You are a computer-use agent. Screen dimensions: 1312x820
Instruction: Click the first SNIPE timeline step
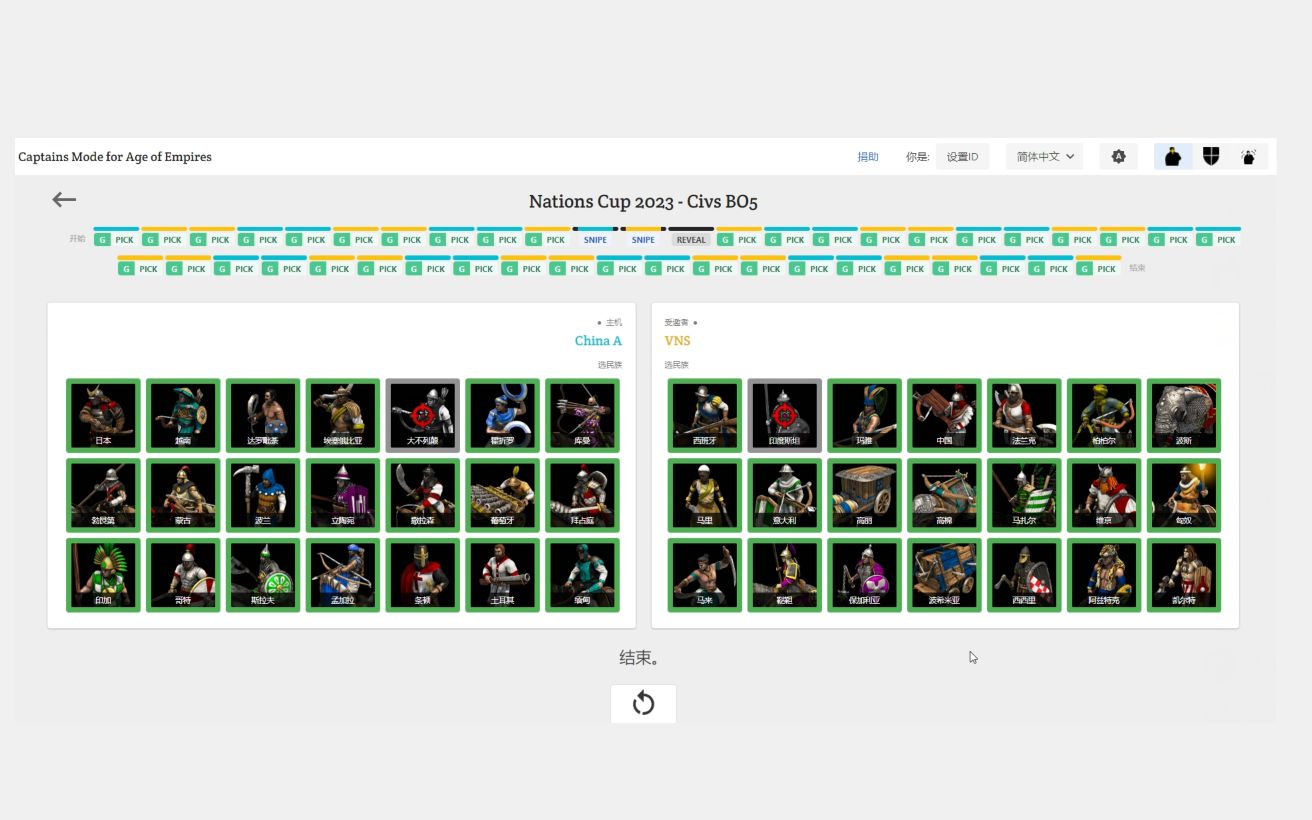[595, 240]
